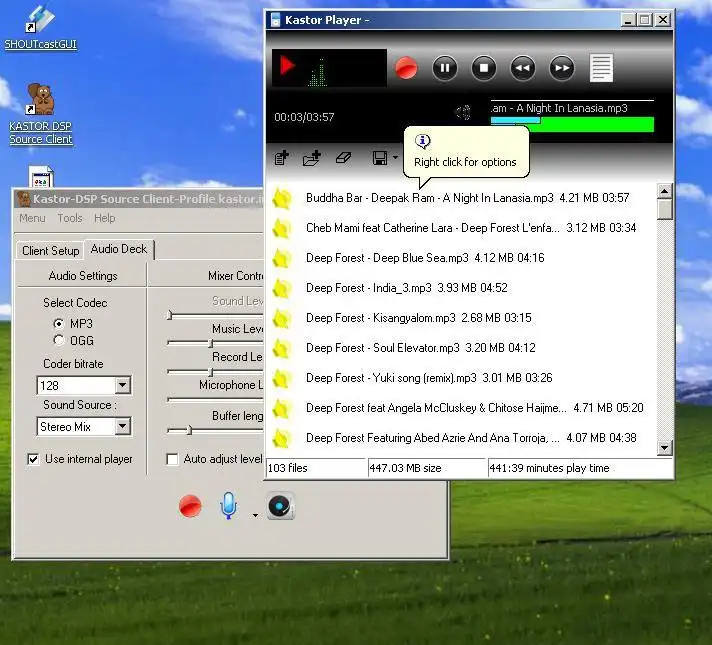Select the OGG codec radio button
The width and height of the screenshot is (712, 645).
pos(59,341)
